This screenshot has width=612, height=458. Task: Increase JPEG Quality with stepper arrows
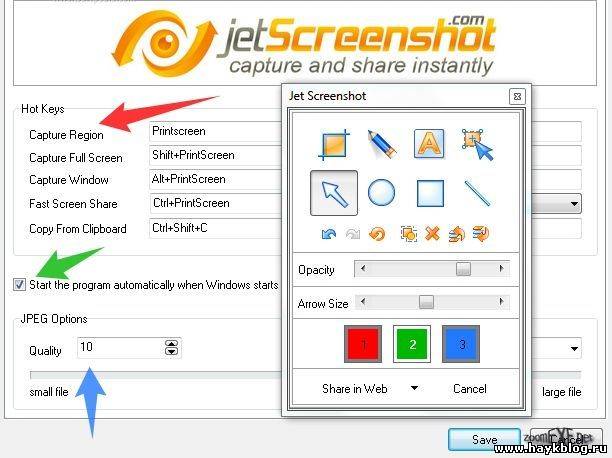(171, 344)
